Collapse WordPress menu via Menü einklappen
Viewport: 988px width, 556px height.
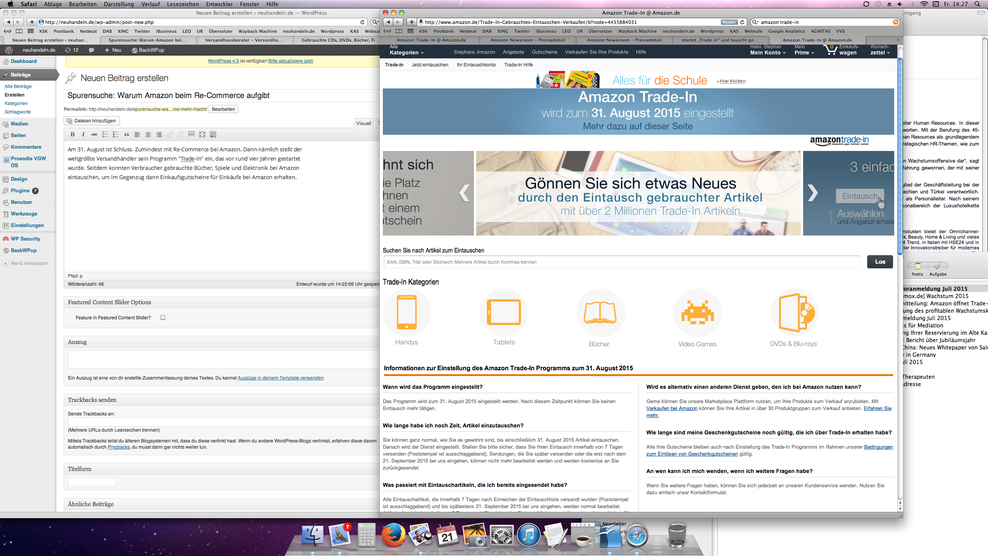[x=26, y=263]
